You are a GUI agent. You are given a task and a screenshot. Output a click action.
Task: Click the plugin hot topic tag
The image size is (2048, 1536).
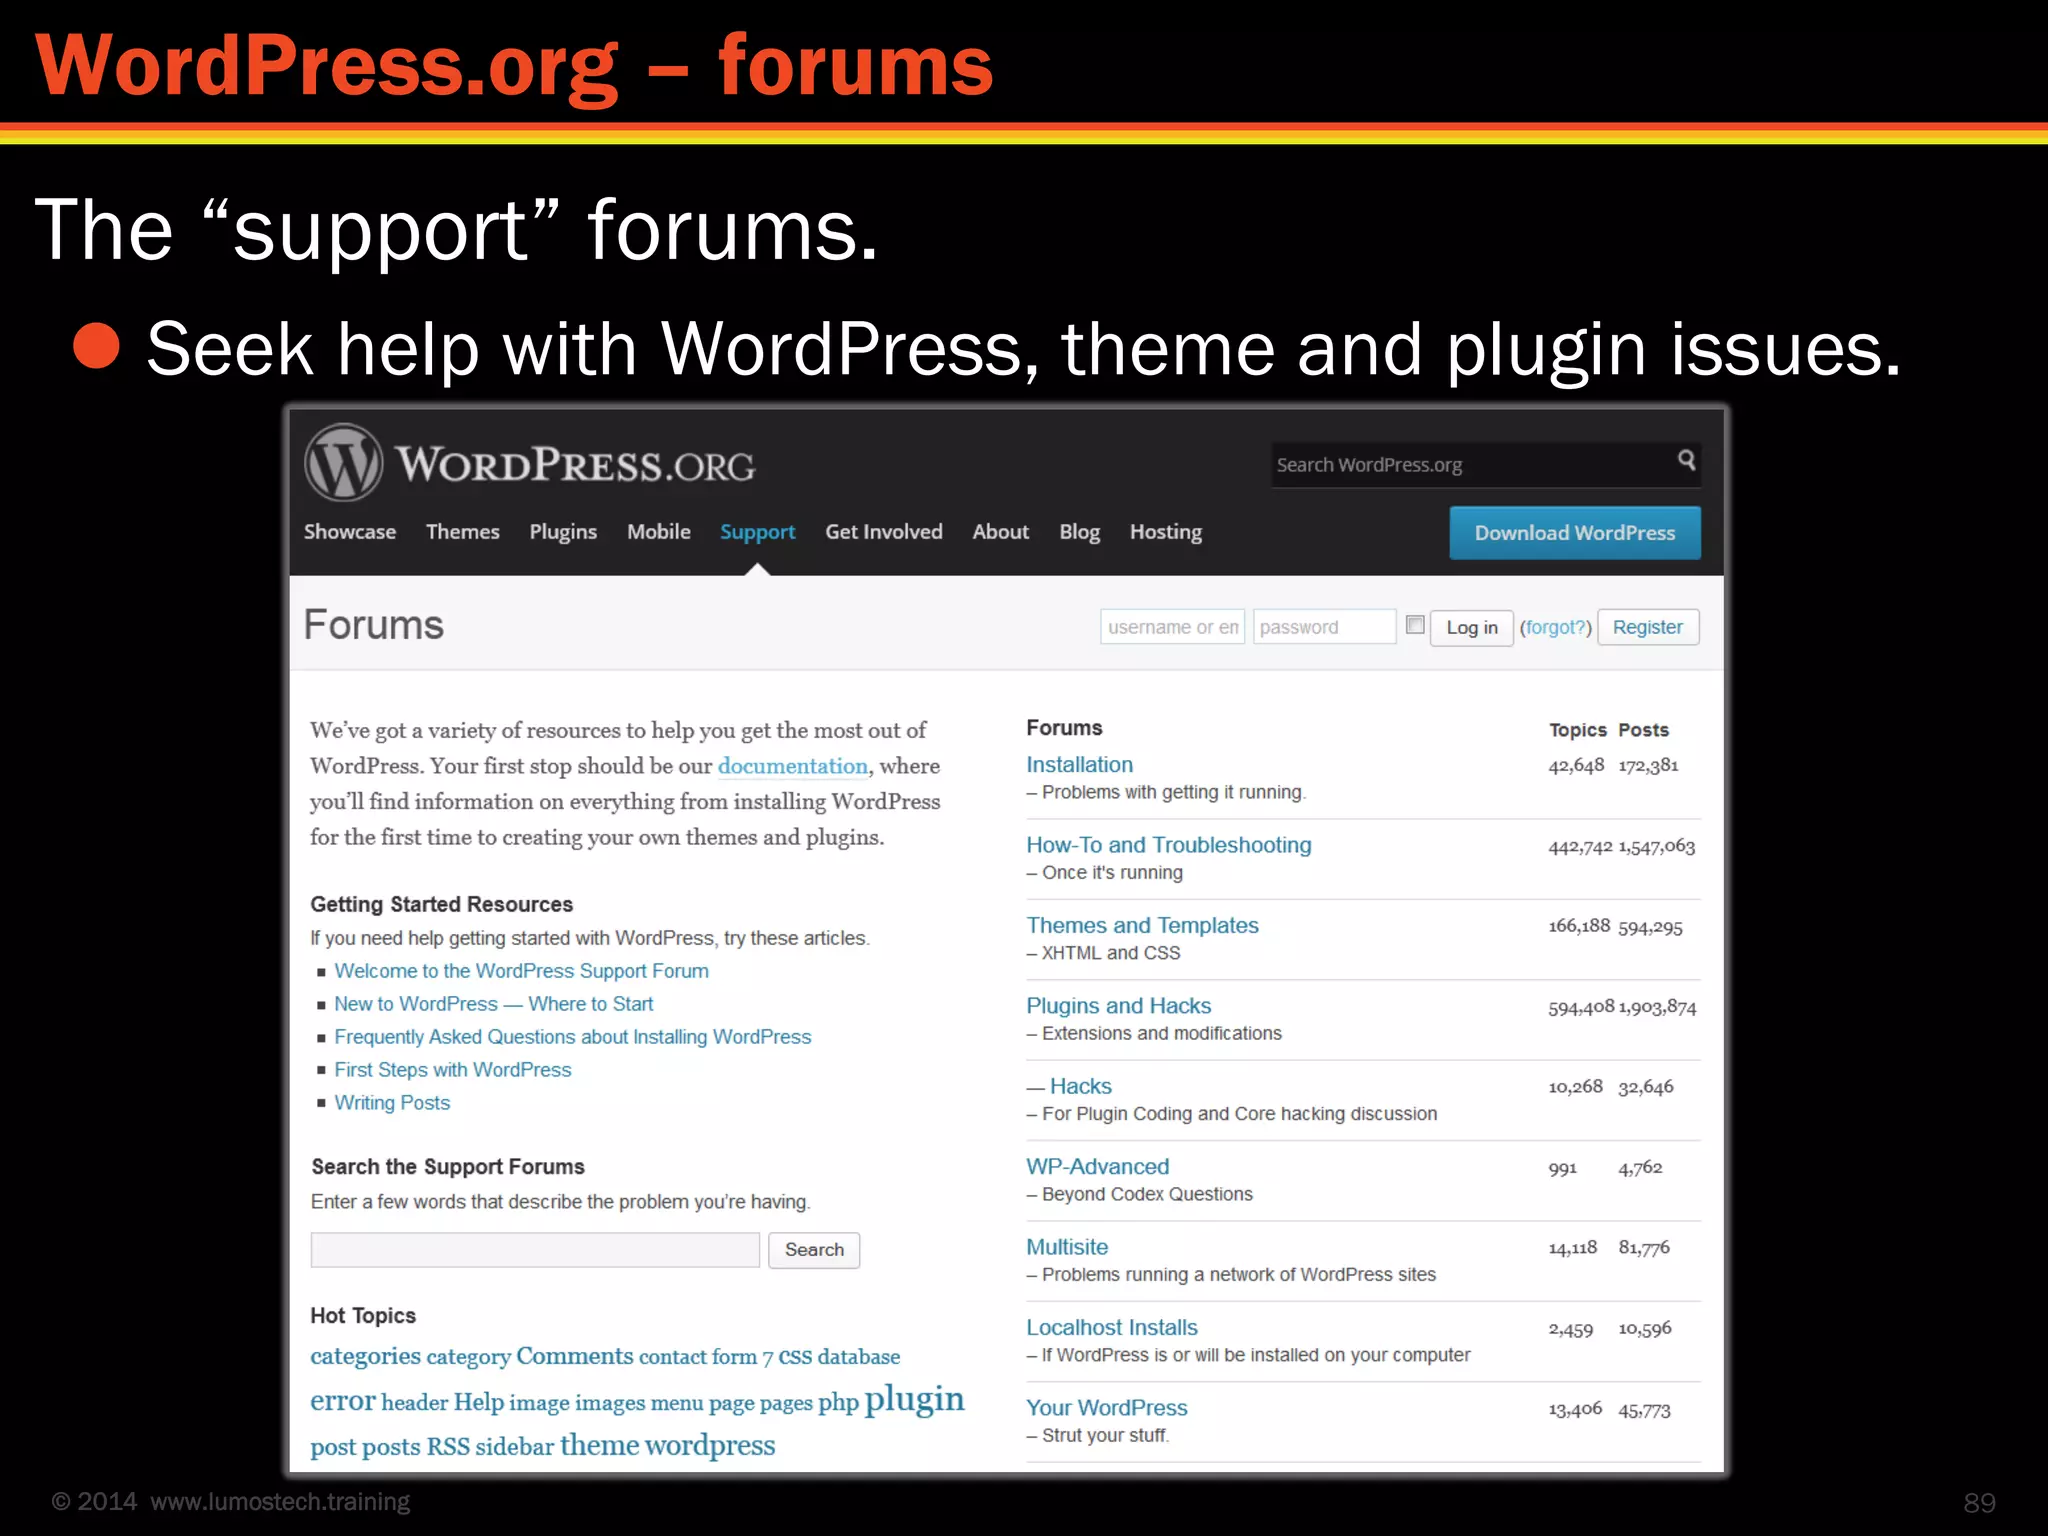[915, 1400]
